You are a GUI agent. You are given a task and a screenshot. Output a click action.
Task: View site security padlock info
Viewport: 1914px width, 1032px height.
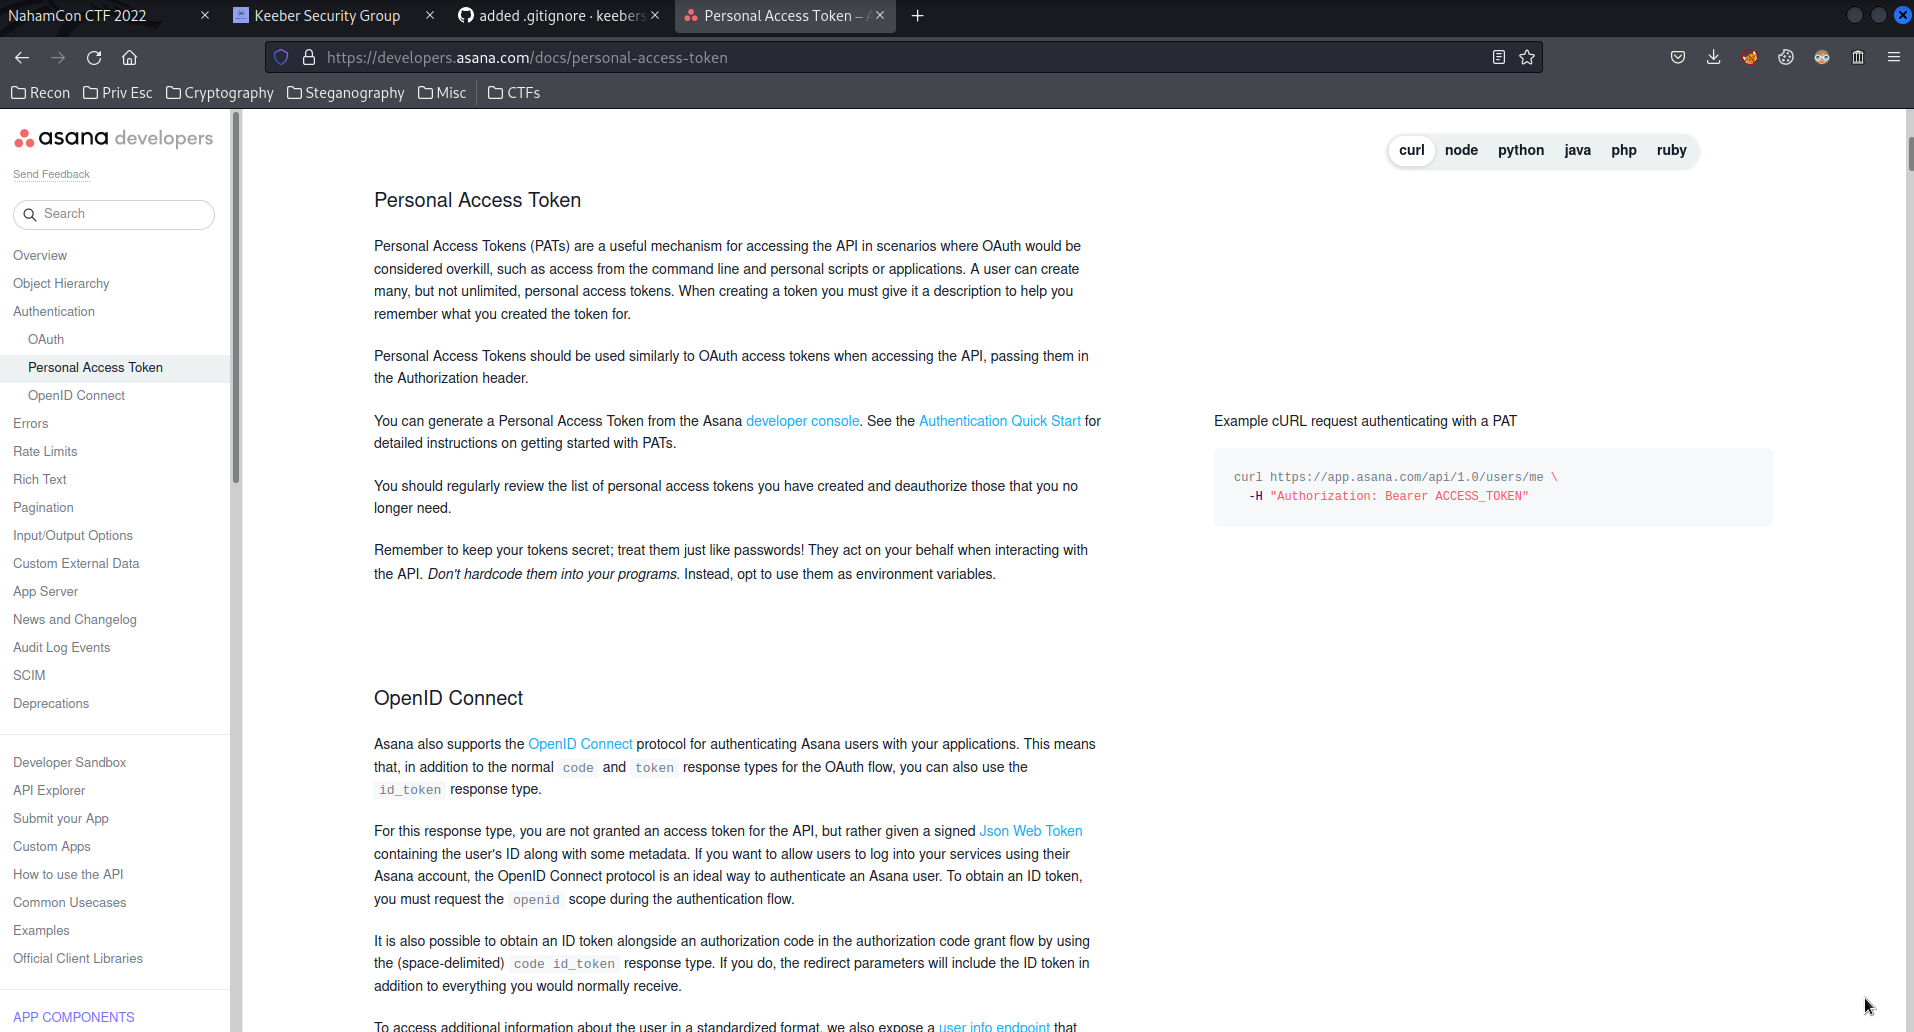(309, 57)
